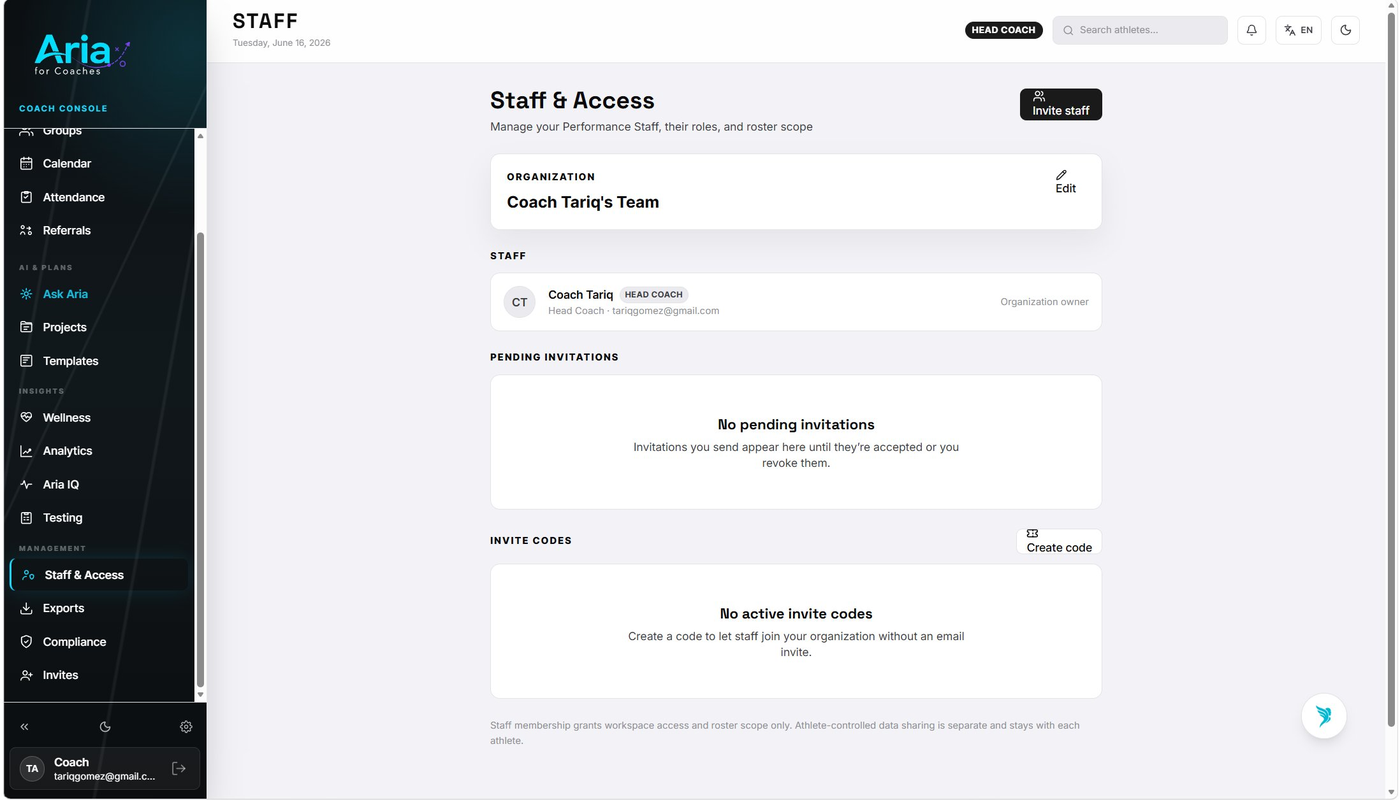Click the HEAD COACH badge in header

tap(1004, 30)
